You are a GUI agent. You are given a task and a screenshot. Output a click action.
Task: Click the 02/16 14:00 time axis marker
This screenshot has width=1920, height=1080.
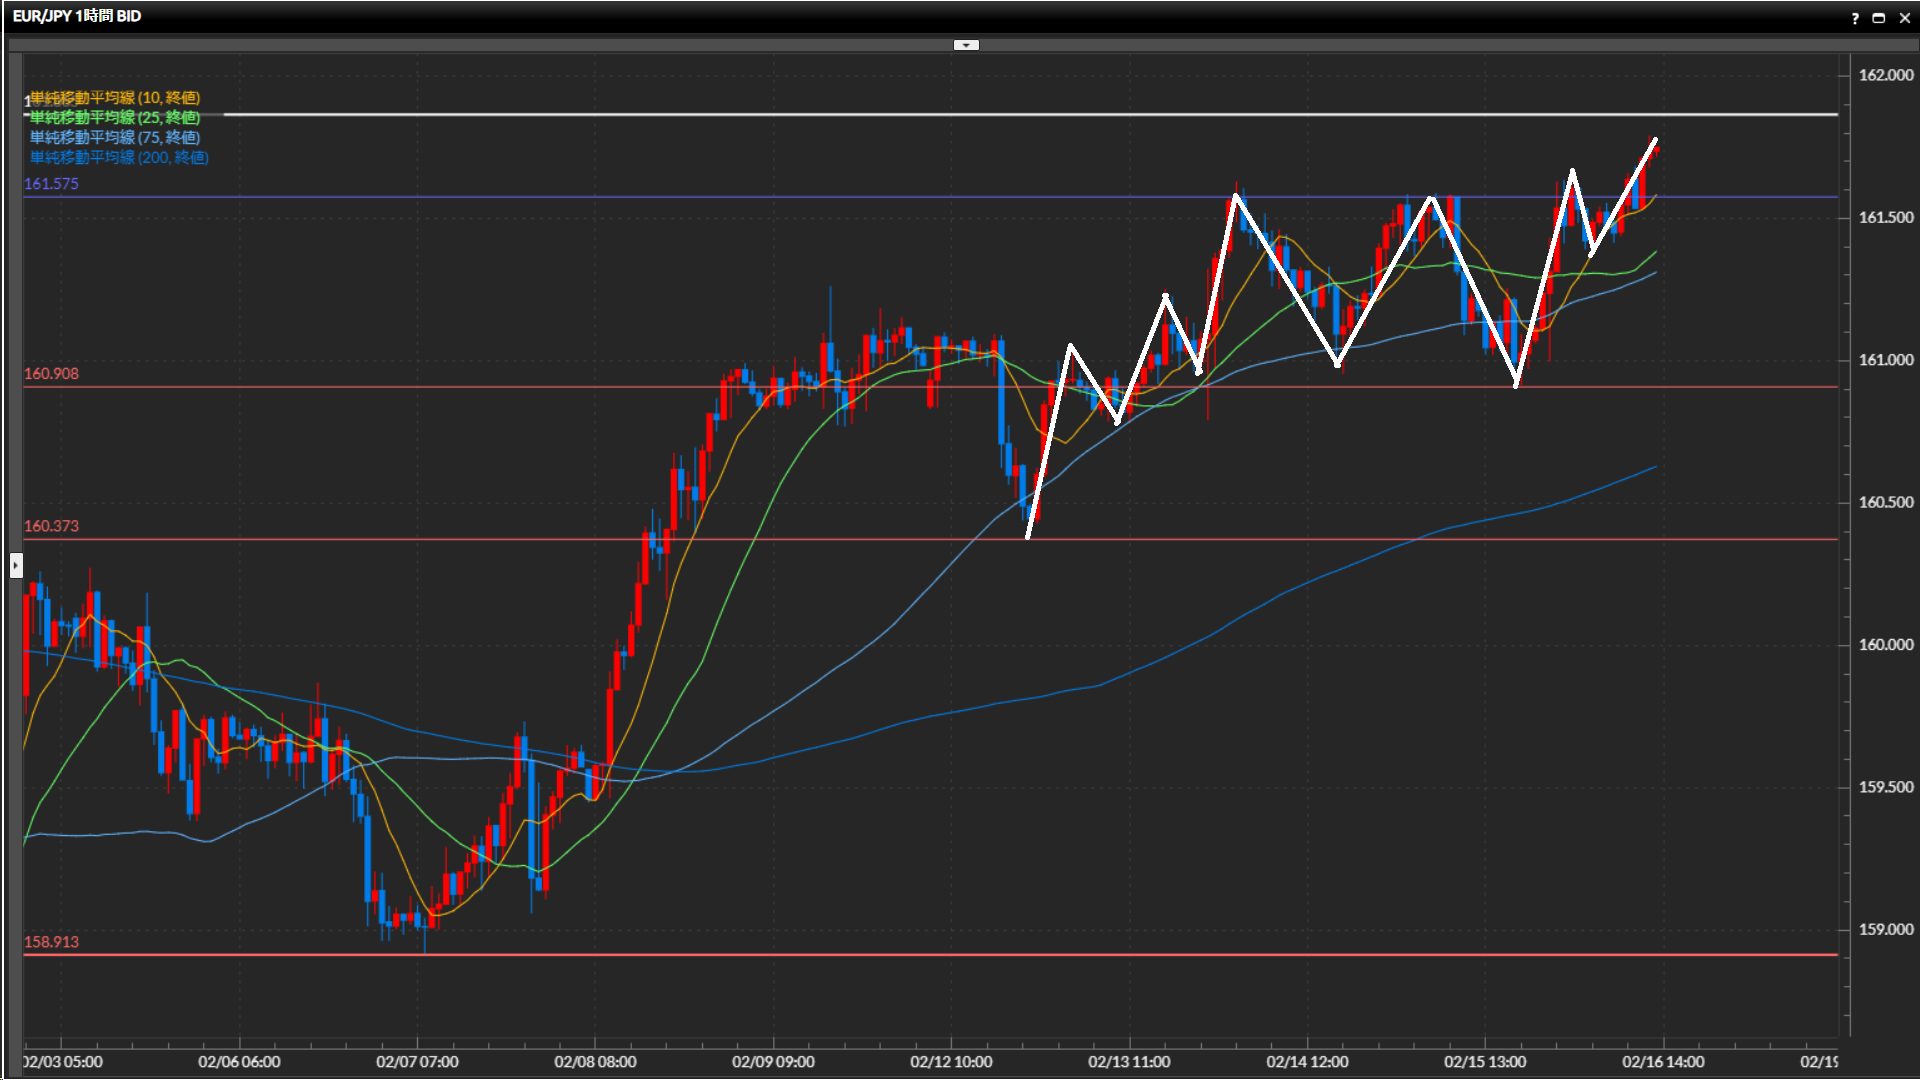click(1663, 1062)
